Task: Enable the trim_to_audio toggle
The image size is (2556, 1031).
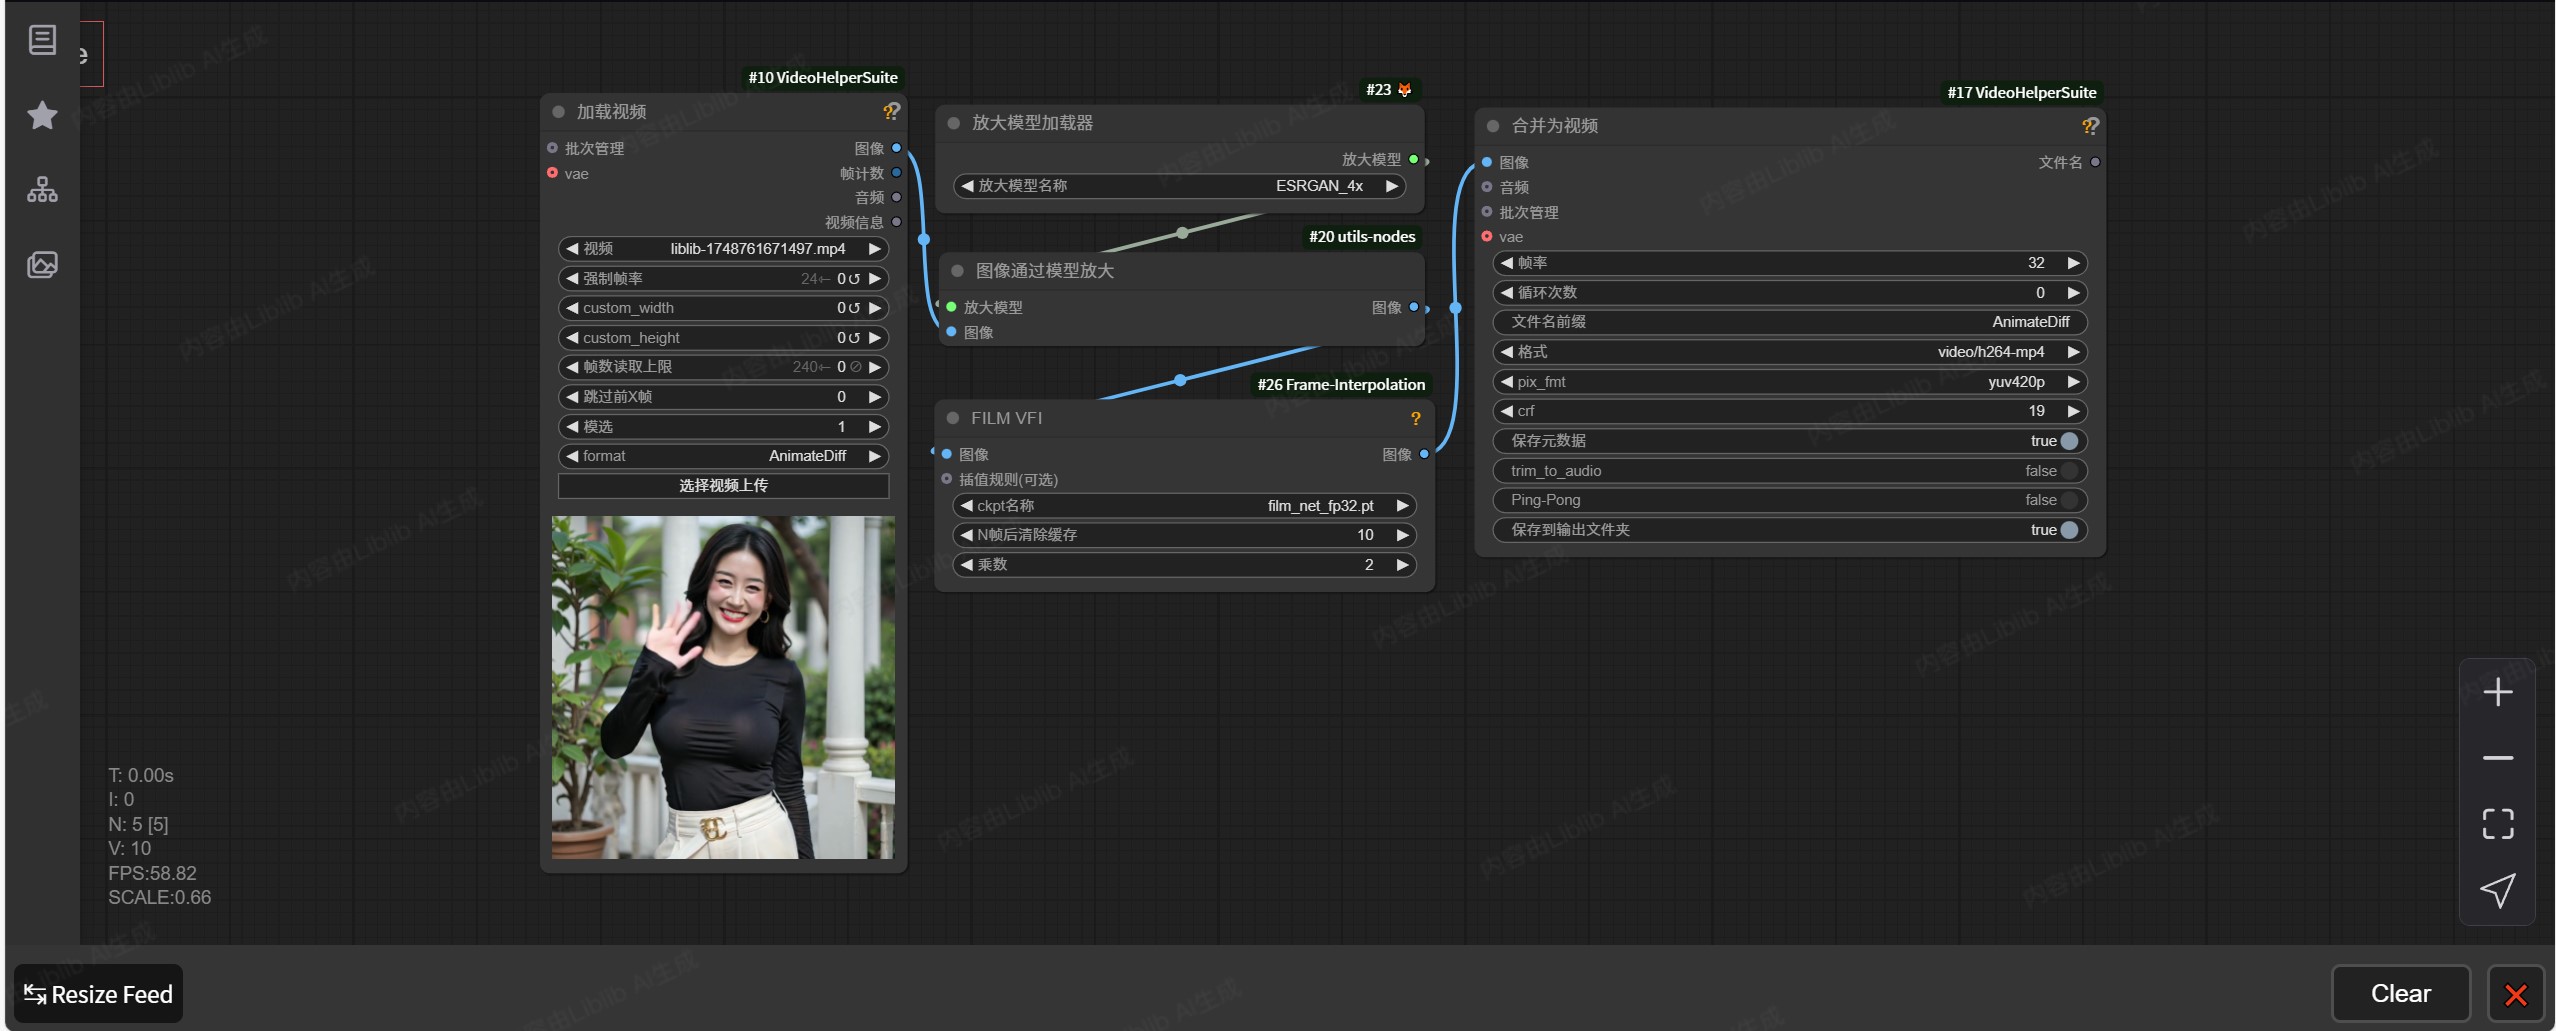Action: click(x=2069, y=471)
